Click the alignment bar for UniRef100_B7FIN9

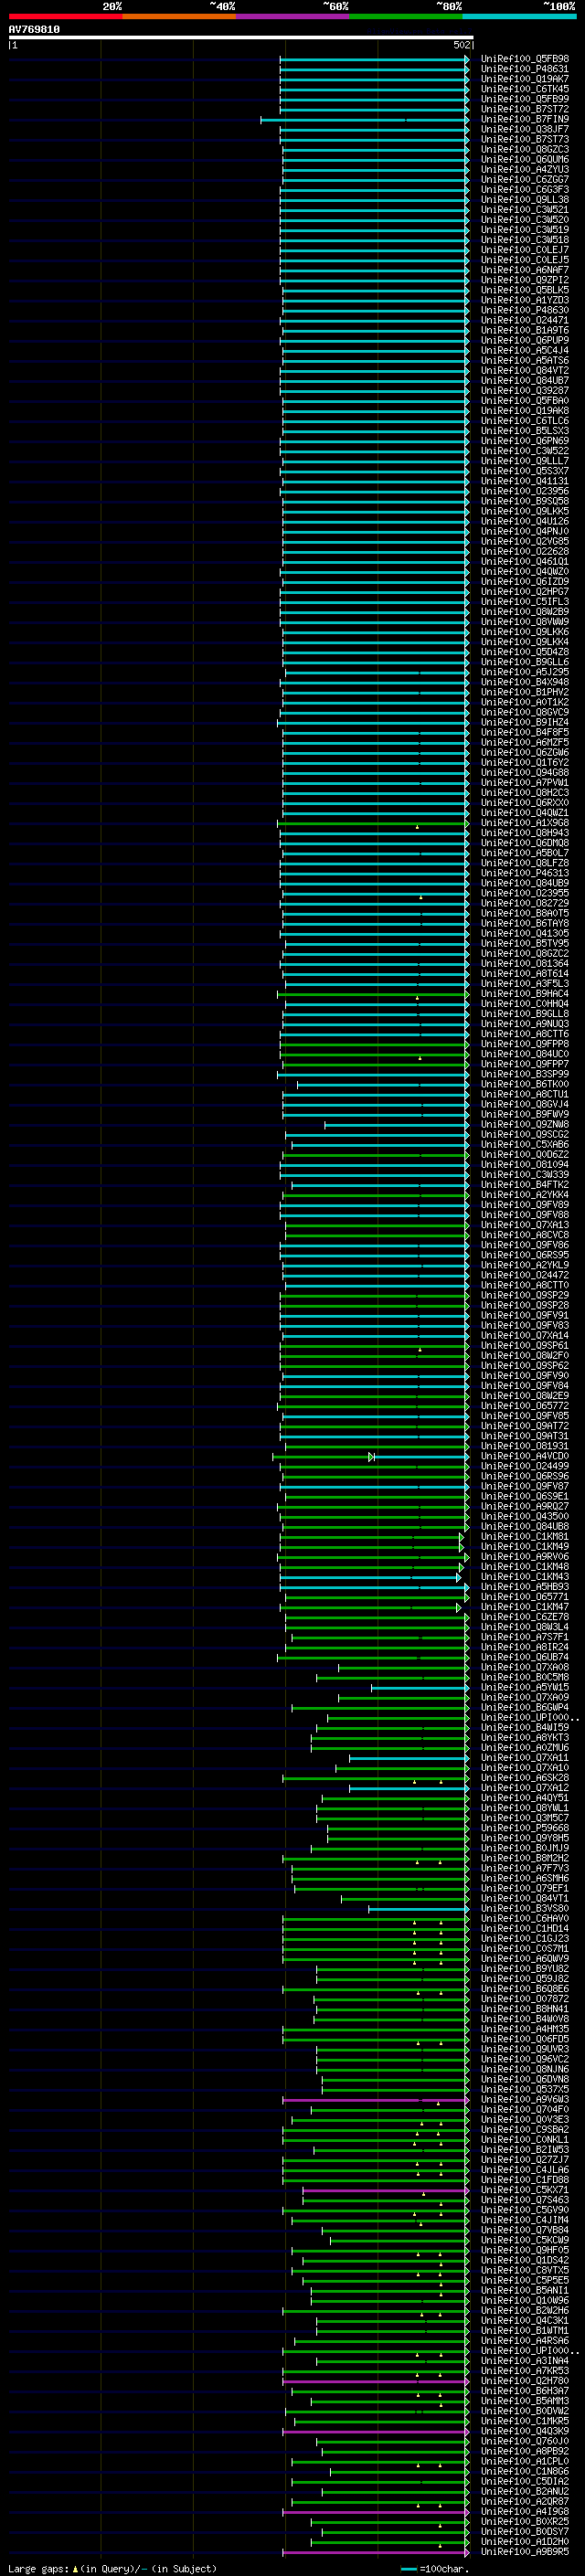coord(364,120)
